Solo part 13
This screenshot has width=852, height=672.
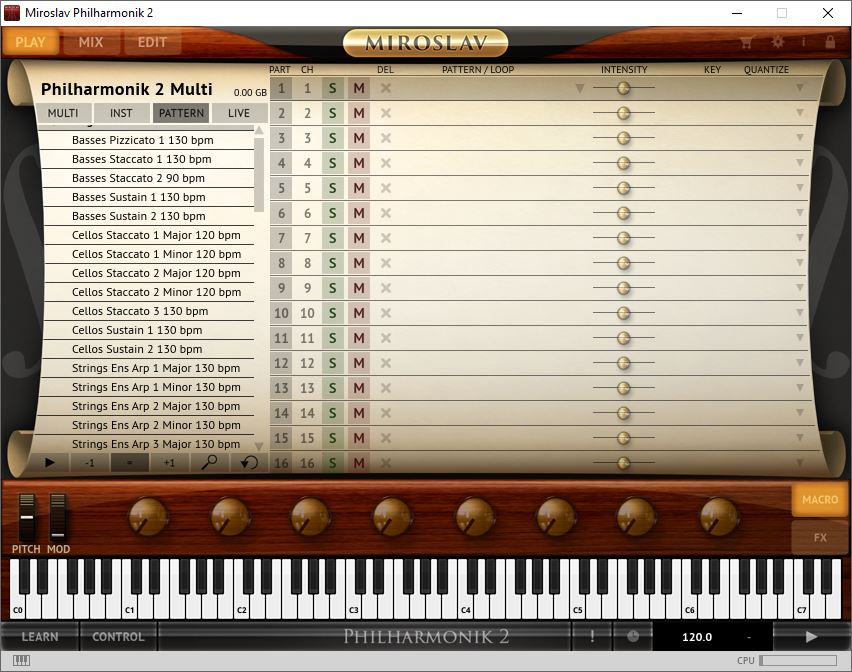coord(333,388)
